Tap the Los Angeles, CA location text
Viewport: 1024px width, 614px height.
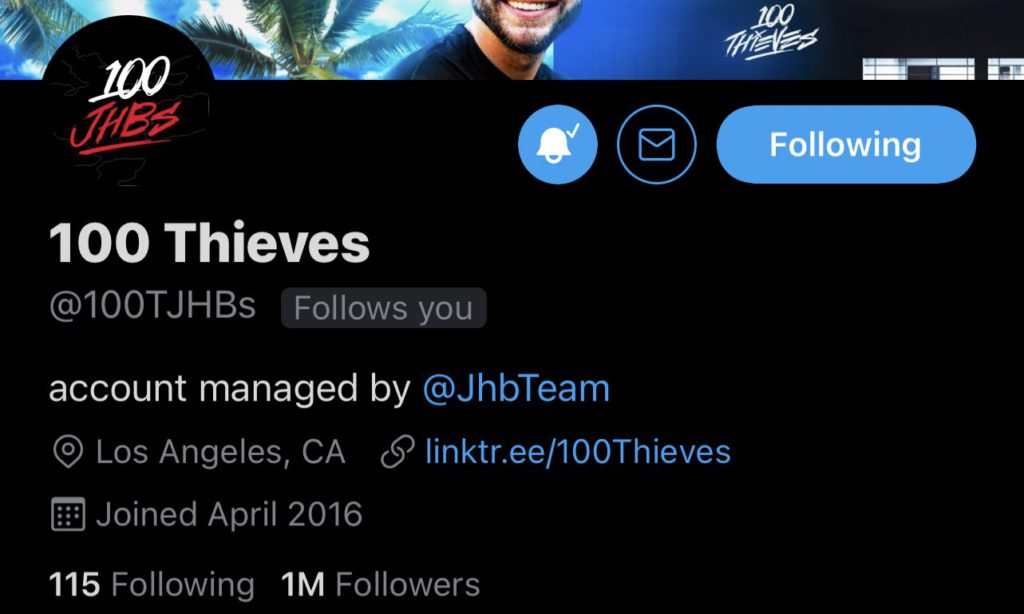click(x=220, y=452)
